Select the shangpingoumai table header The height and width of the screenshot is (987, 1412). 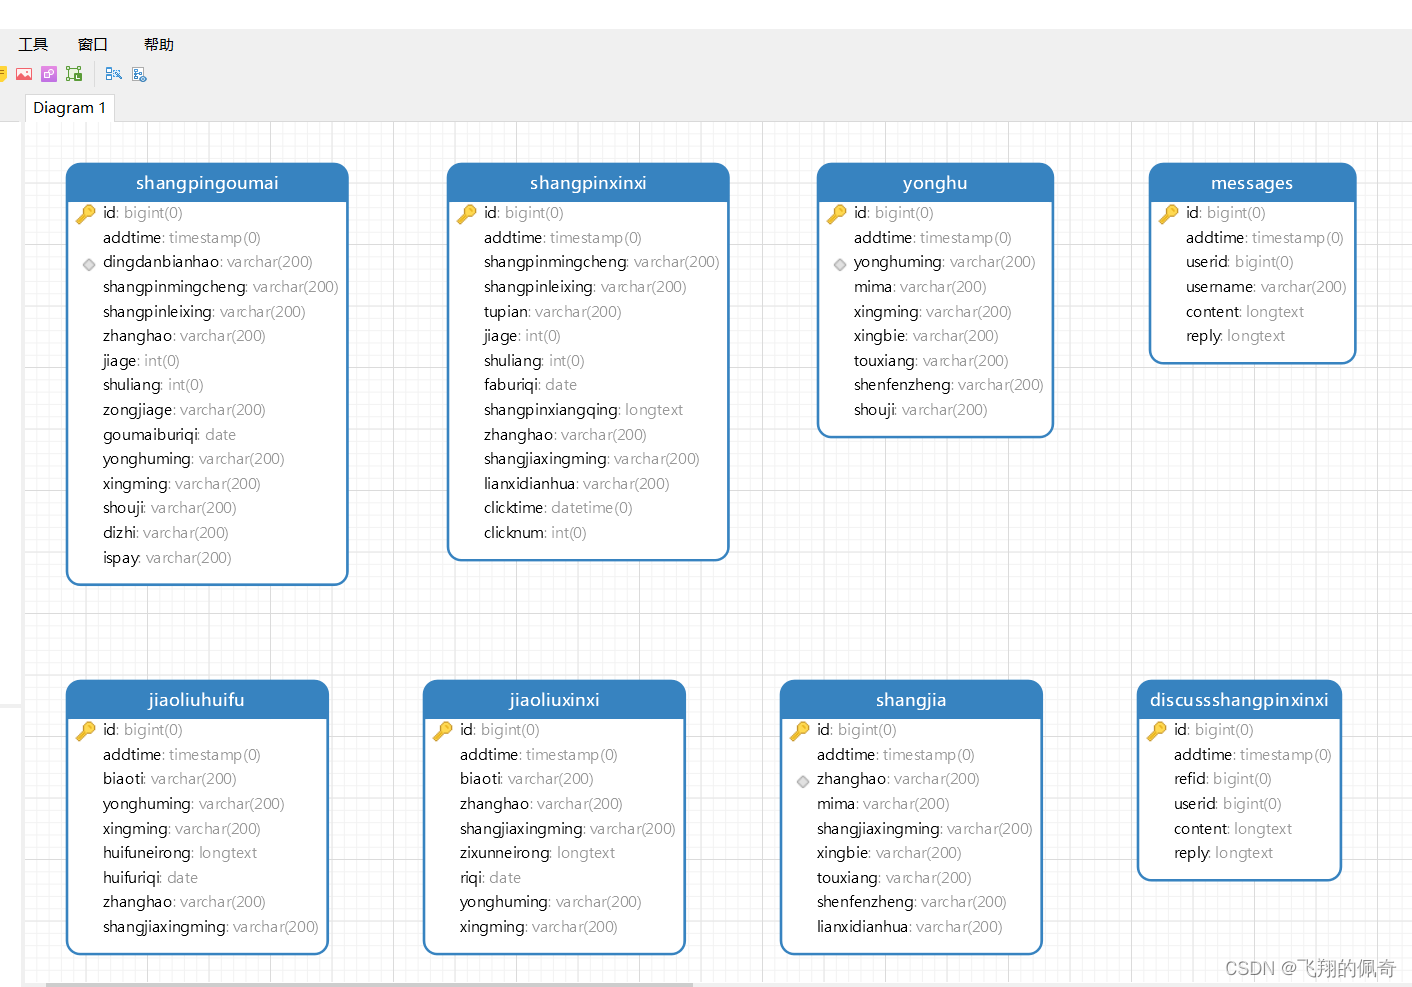click(207, 183)
